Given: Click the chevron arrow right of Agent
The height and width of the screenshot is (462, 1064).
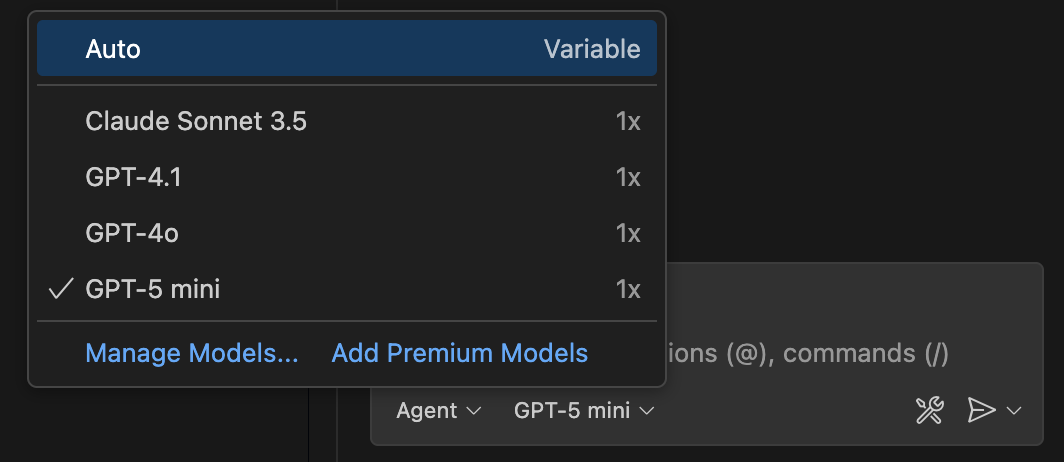Looking at the screenshot, I should (474, 411).
